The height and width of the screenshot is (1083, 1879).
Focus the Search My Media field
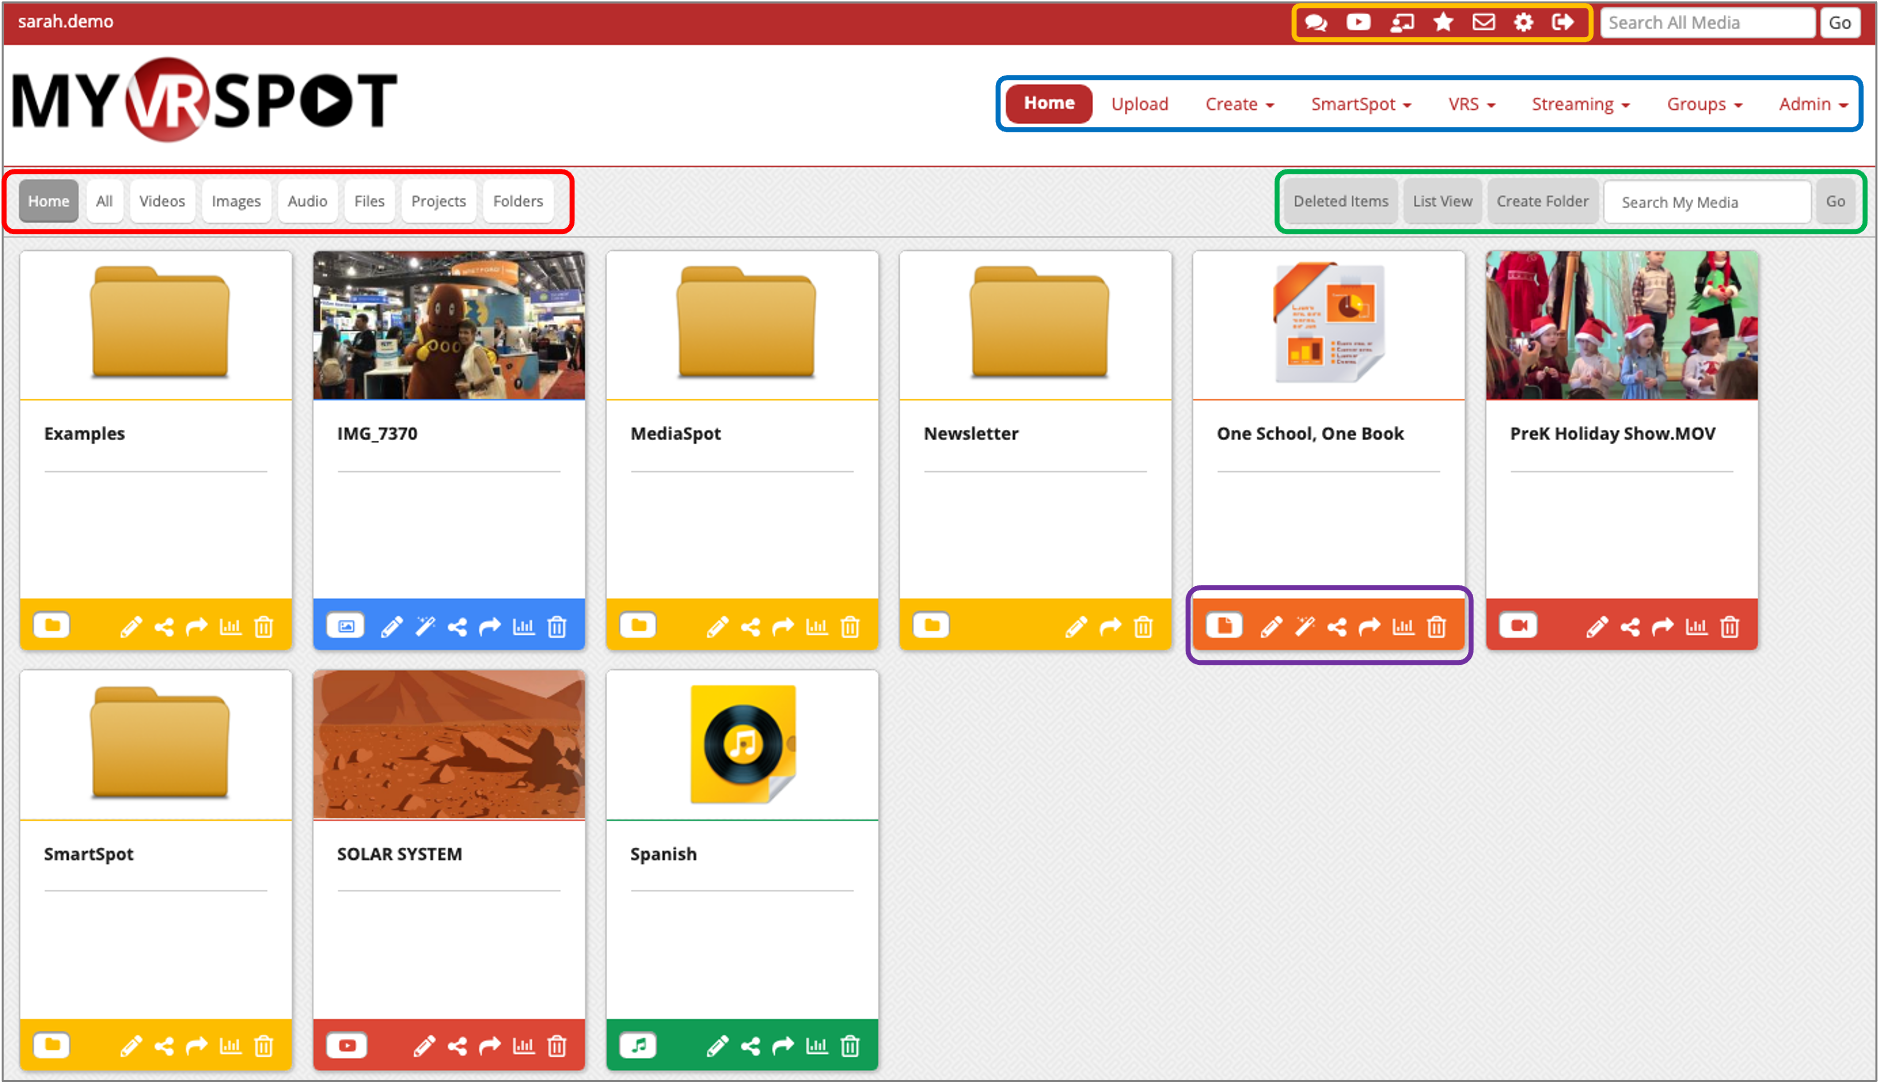tap(1708, 201)
